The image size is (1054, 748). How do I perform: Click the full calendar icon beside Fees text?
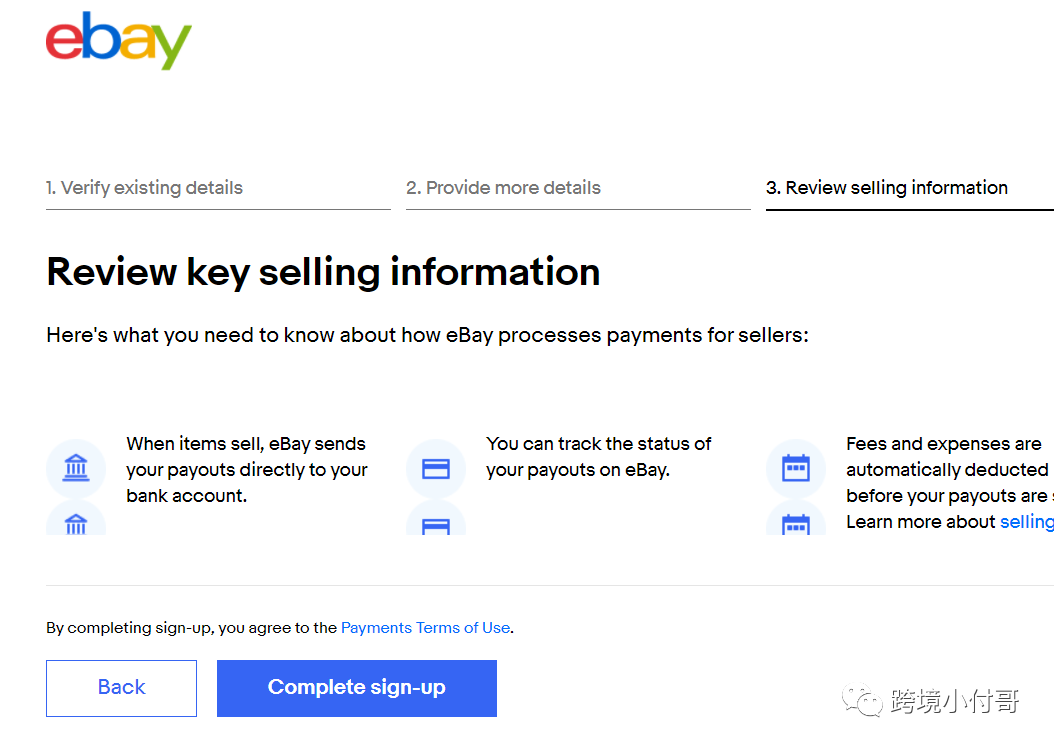[x=796, y=468]
